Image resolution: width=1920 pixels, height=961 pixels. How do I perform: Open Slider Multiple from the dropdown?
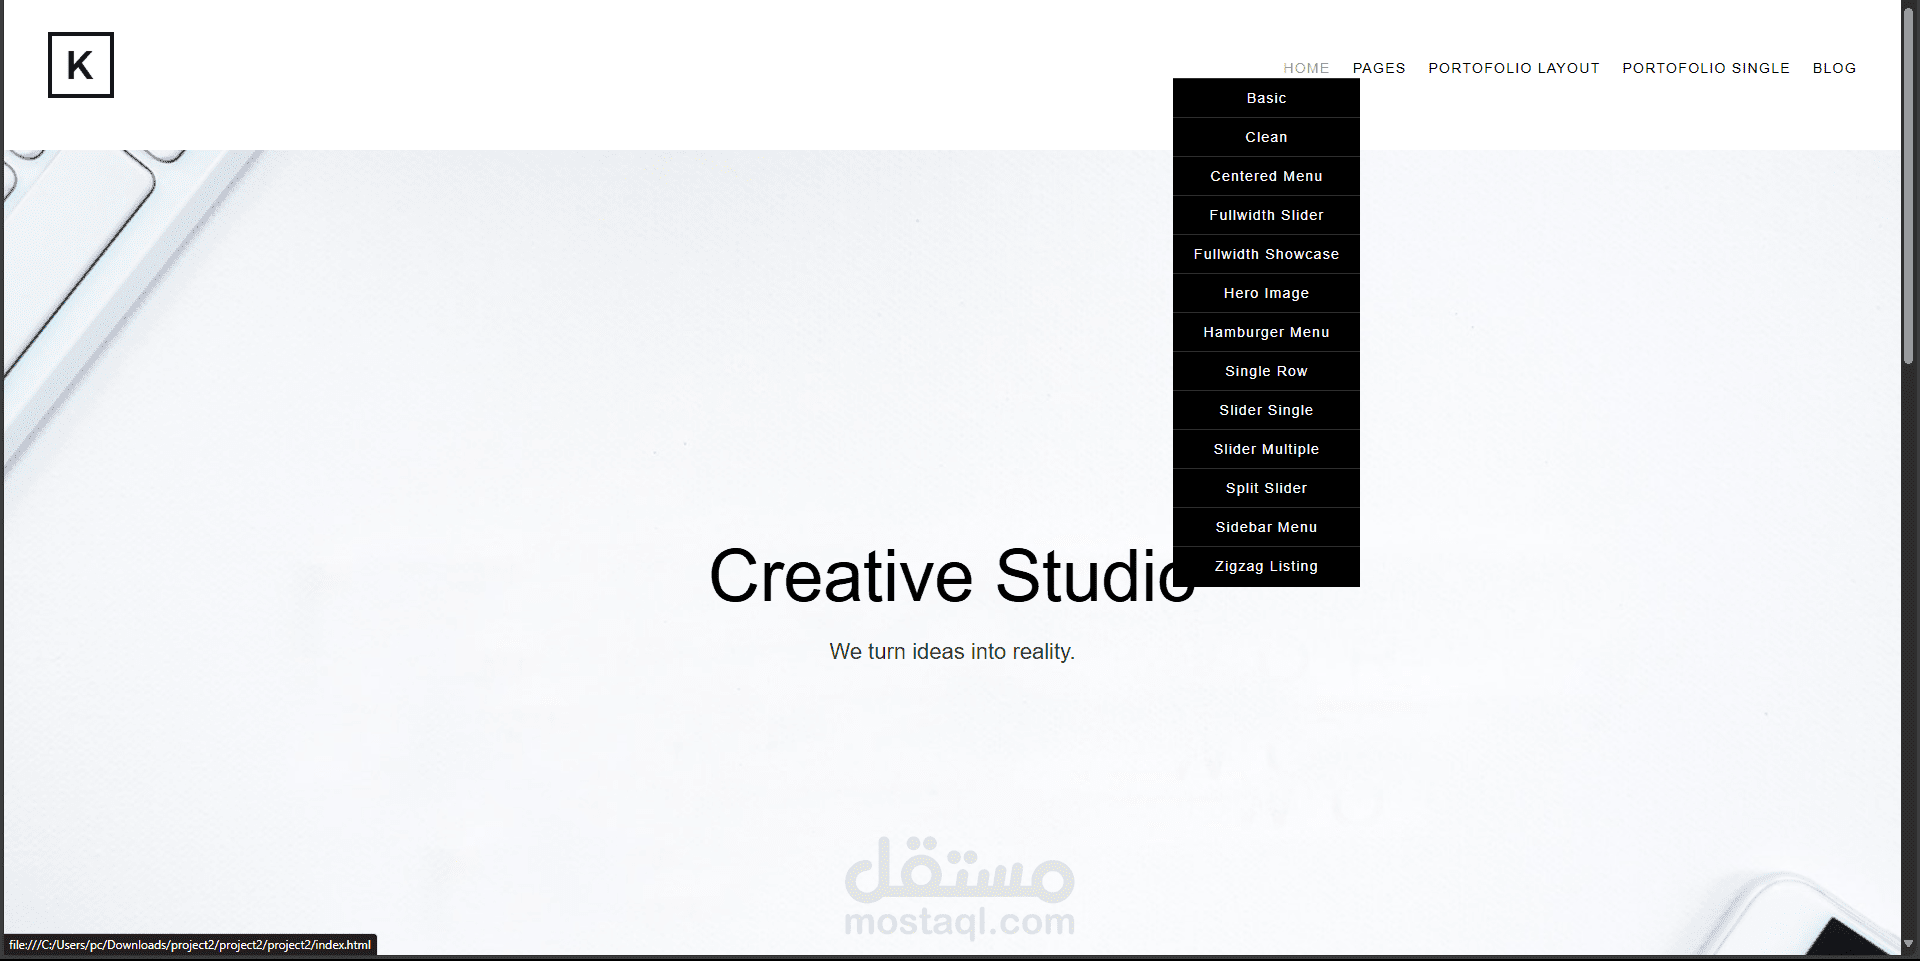pos(1266,449)
